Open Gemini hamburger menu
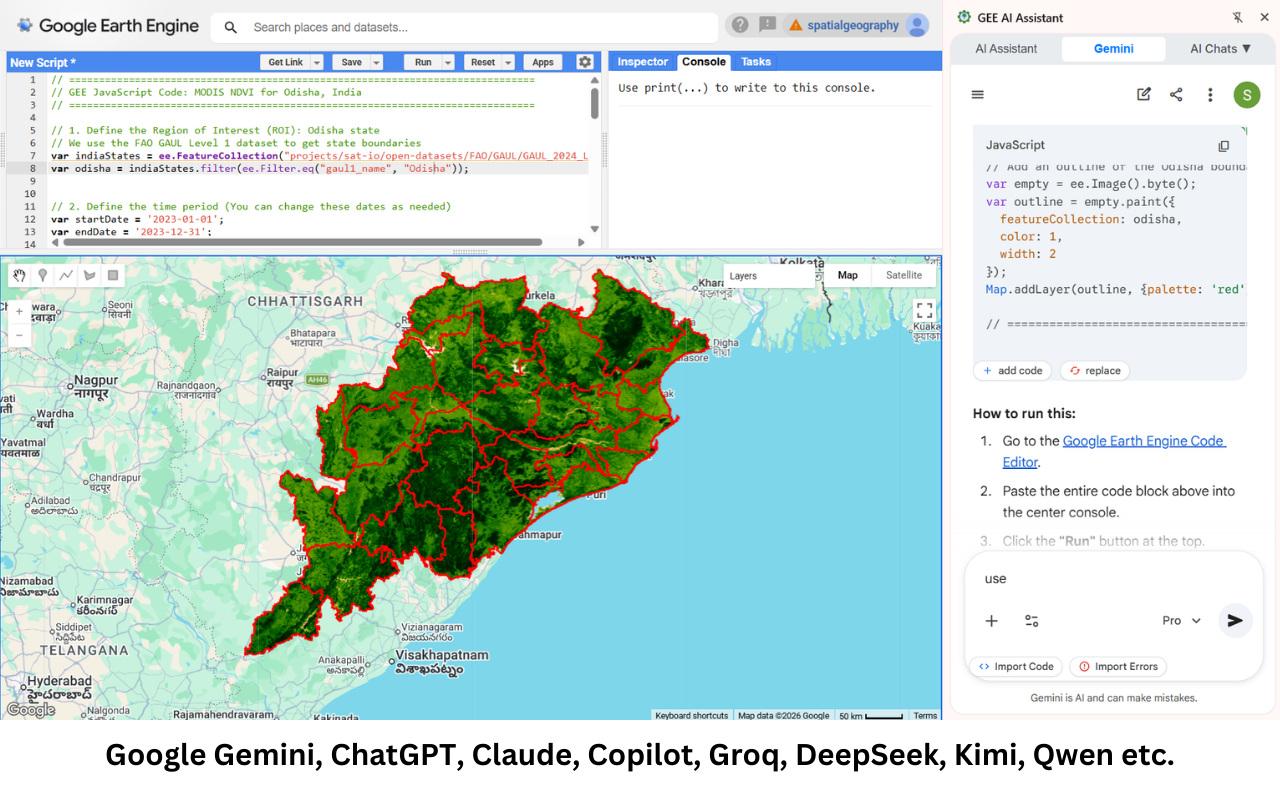Viewport: 1280px width, 800px height. [x=978, y=94]
